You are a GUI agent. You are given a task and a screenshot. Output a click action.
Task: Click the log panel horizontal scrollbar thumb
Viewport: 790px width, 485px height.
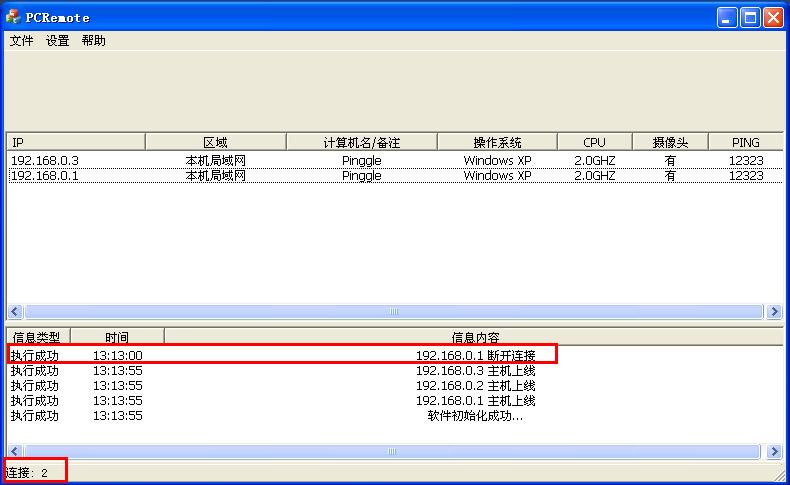tap(392, 451)
